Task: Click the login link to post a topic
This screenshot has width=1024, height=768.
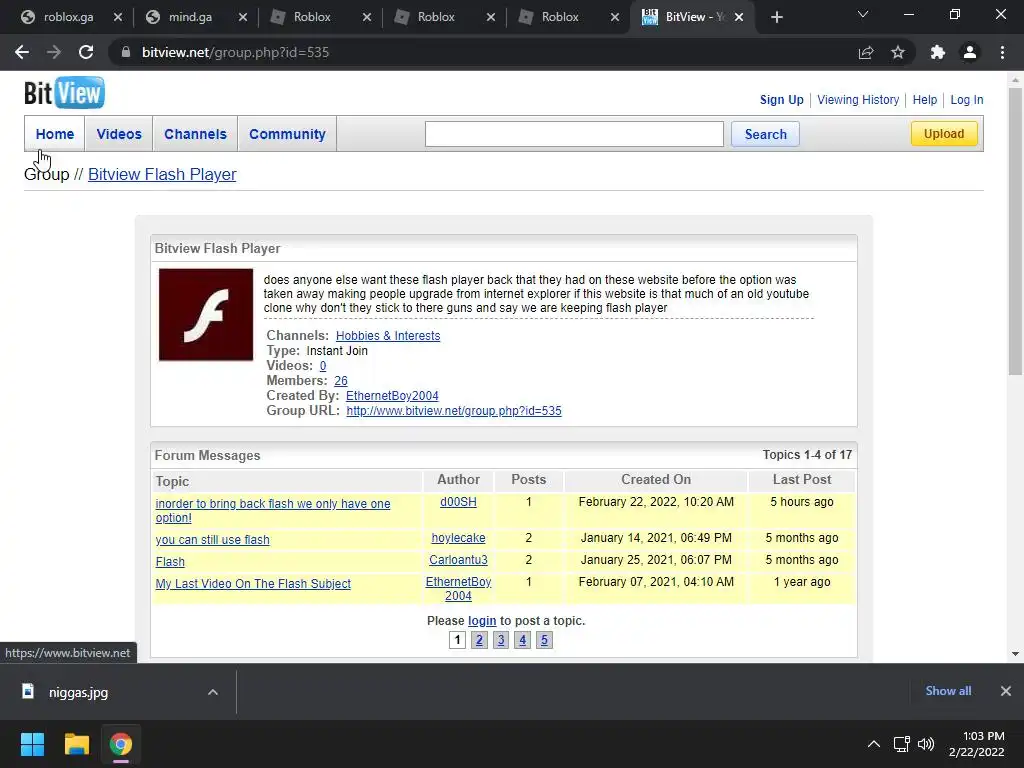Action: pos(482,620)
